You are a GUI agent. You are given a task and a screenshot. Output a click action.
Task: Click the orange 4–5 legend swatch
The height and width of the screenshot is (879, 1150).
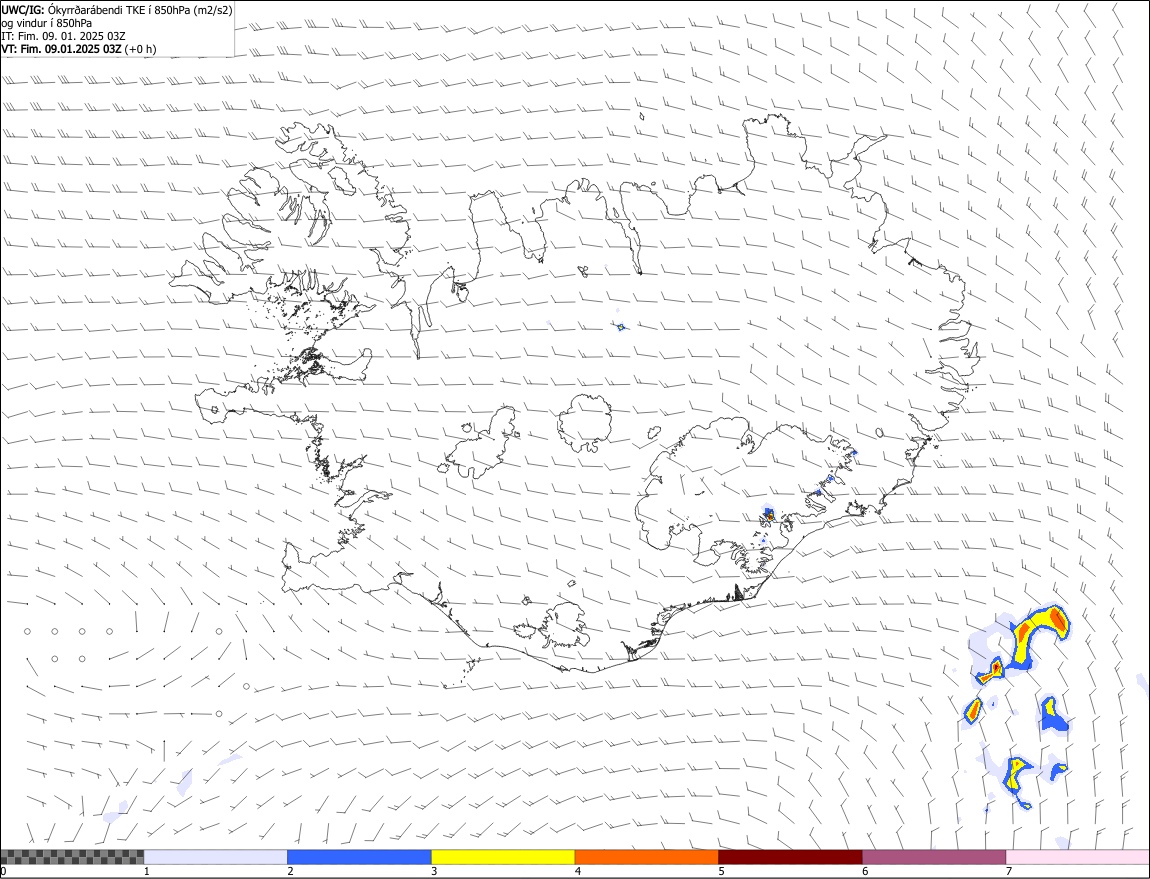tap(647, 857)
